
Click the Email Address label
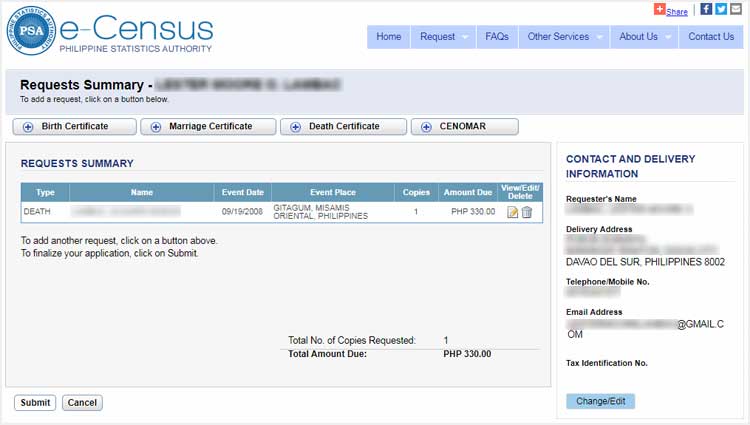click(594, 312)
